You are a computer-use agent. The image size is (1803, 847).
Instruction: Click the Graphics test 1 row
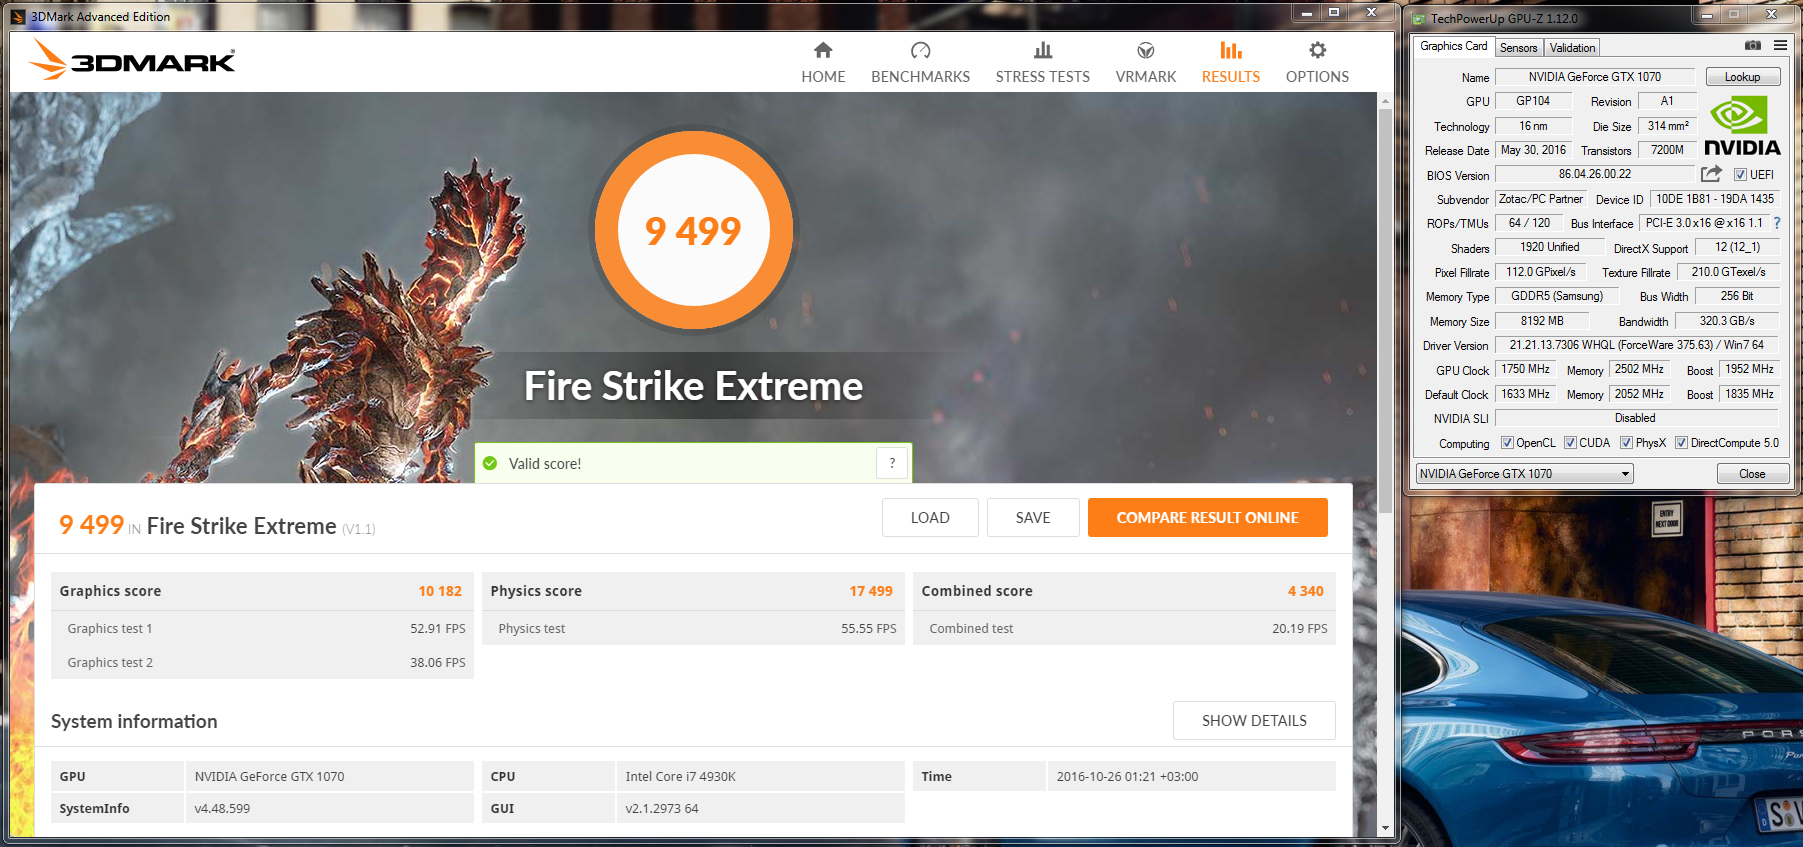click(x=262, y=628)
